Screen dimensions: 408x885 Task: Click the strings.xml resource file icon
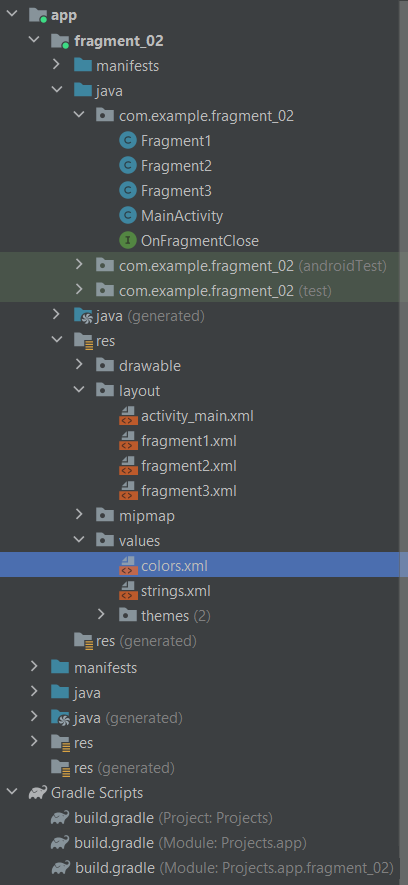tap(129, 591)
